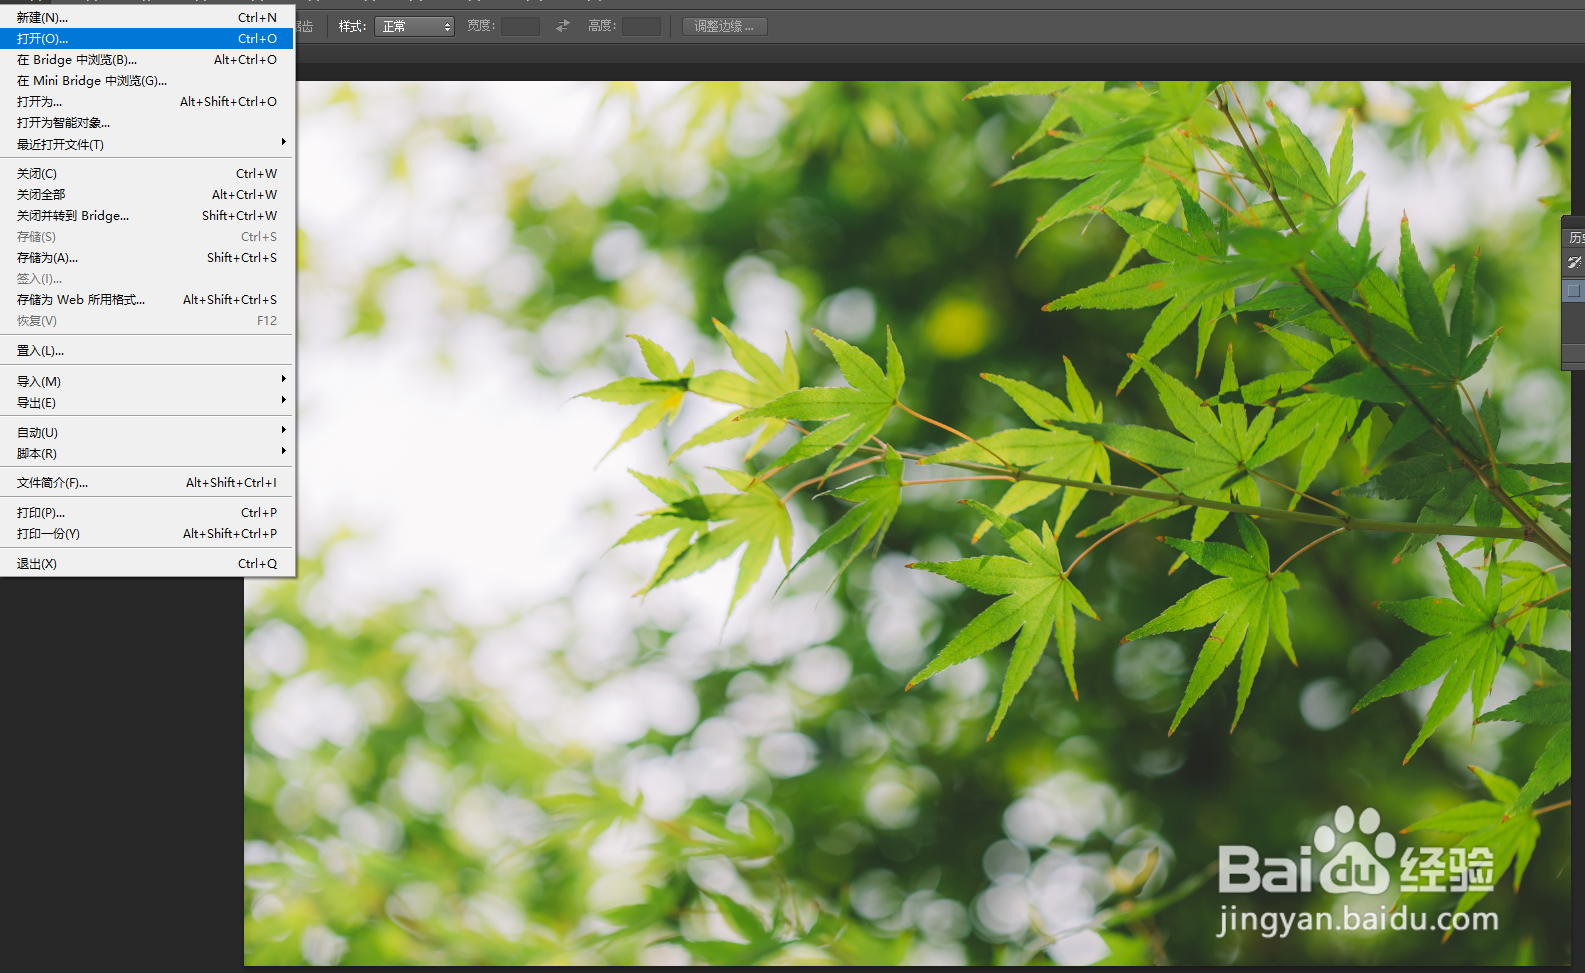Screen dimensions: 1585x973
Task: Select 关闭全部 menu item
Action: click(x=147, y=194)
